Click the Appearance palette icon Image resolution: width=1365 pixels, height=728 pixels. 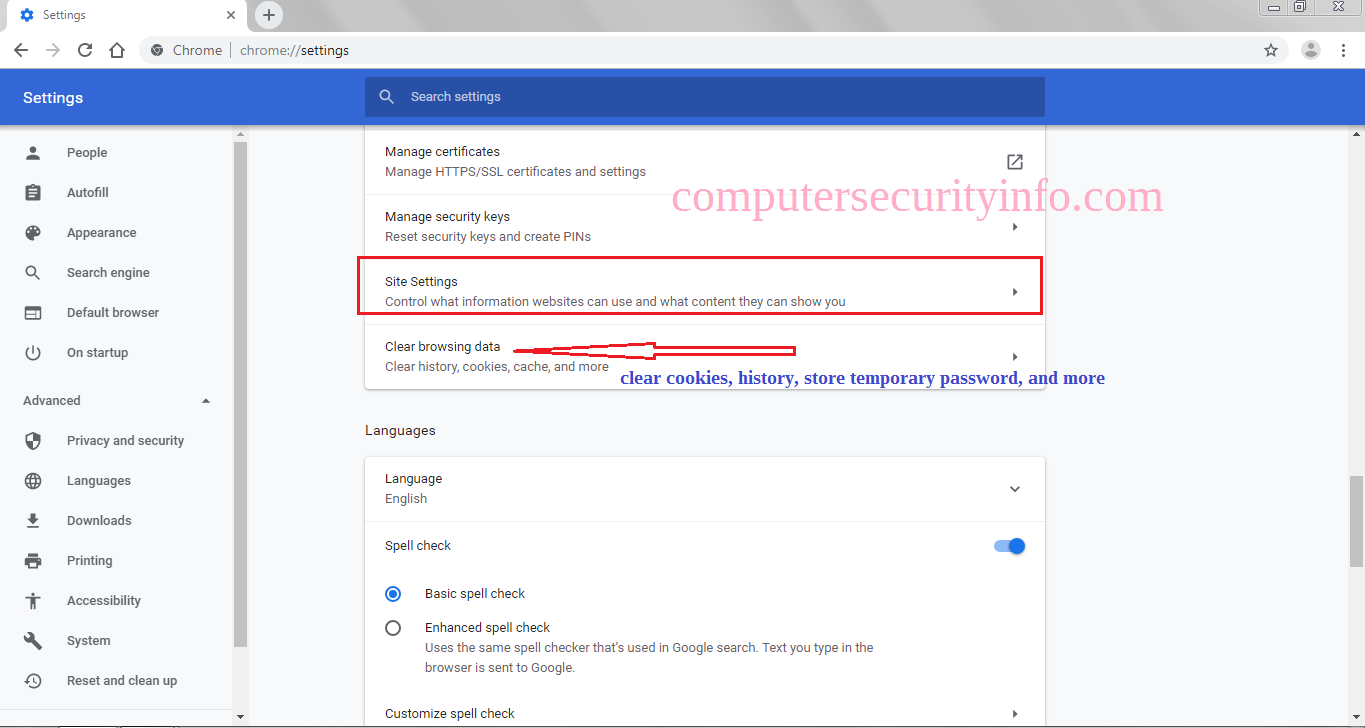(x=33, y=233)
